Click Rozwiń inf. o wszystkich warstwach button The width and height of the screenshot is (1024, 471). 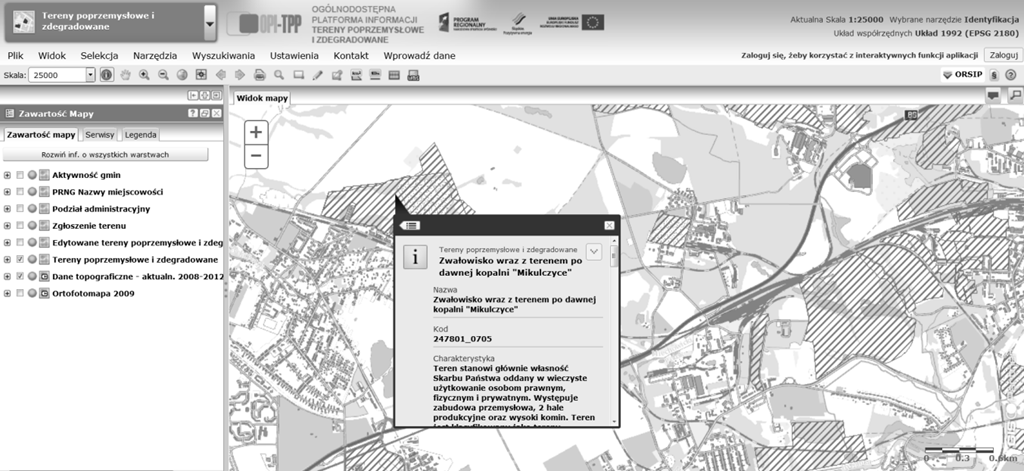tap(105, 155)
